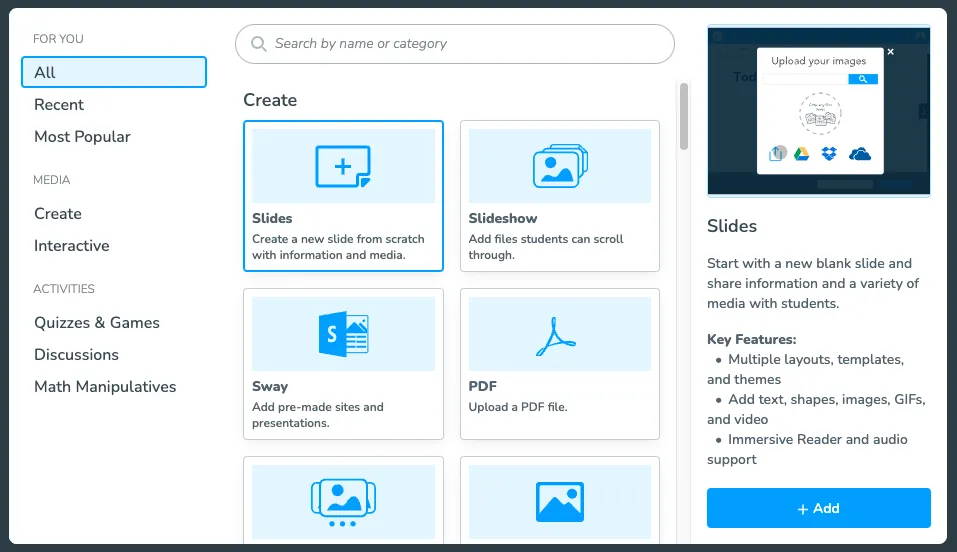
Task: Click the Google Drive icon in preview
Action: pyautogui.click(x=801, y=153)
